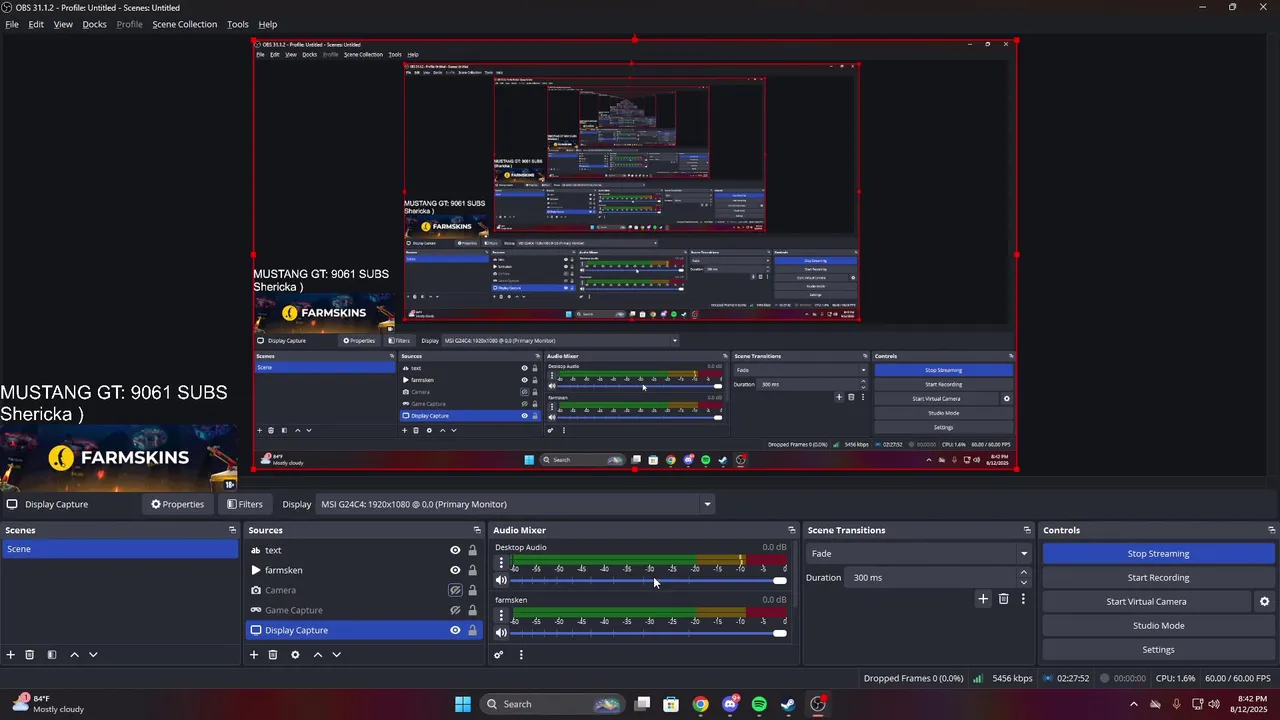Open source Filters button above docks

245,505
